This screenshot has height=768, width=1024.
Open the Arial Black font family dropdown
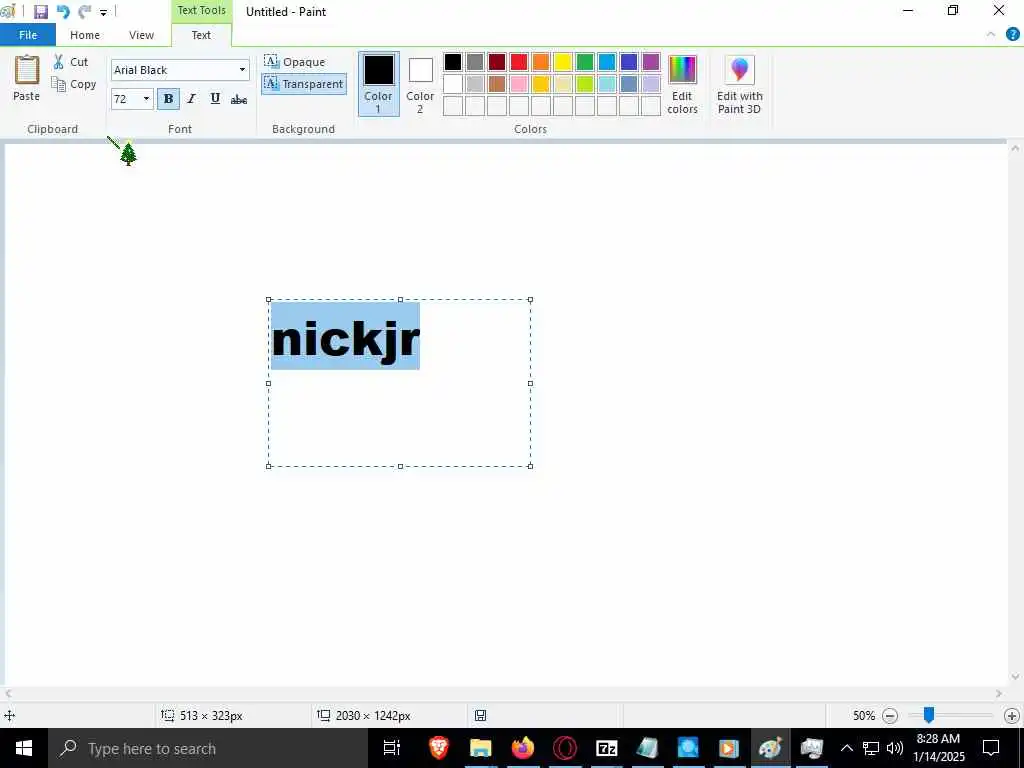pos(242,70)
